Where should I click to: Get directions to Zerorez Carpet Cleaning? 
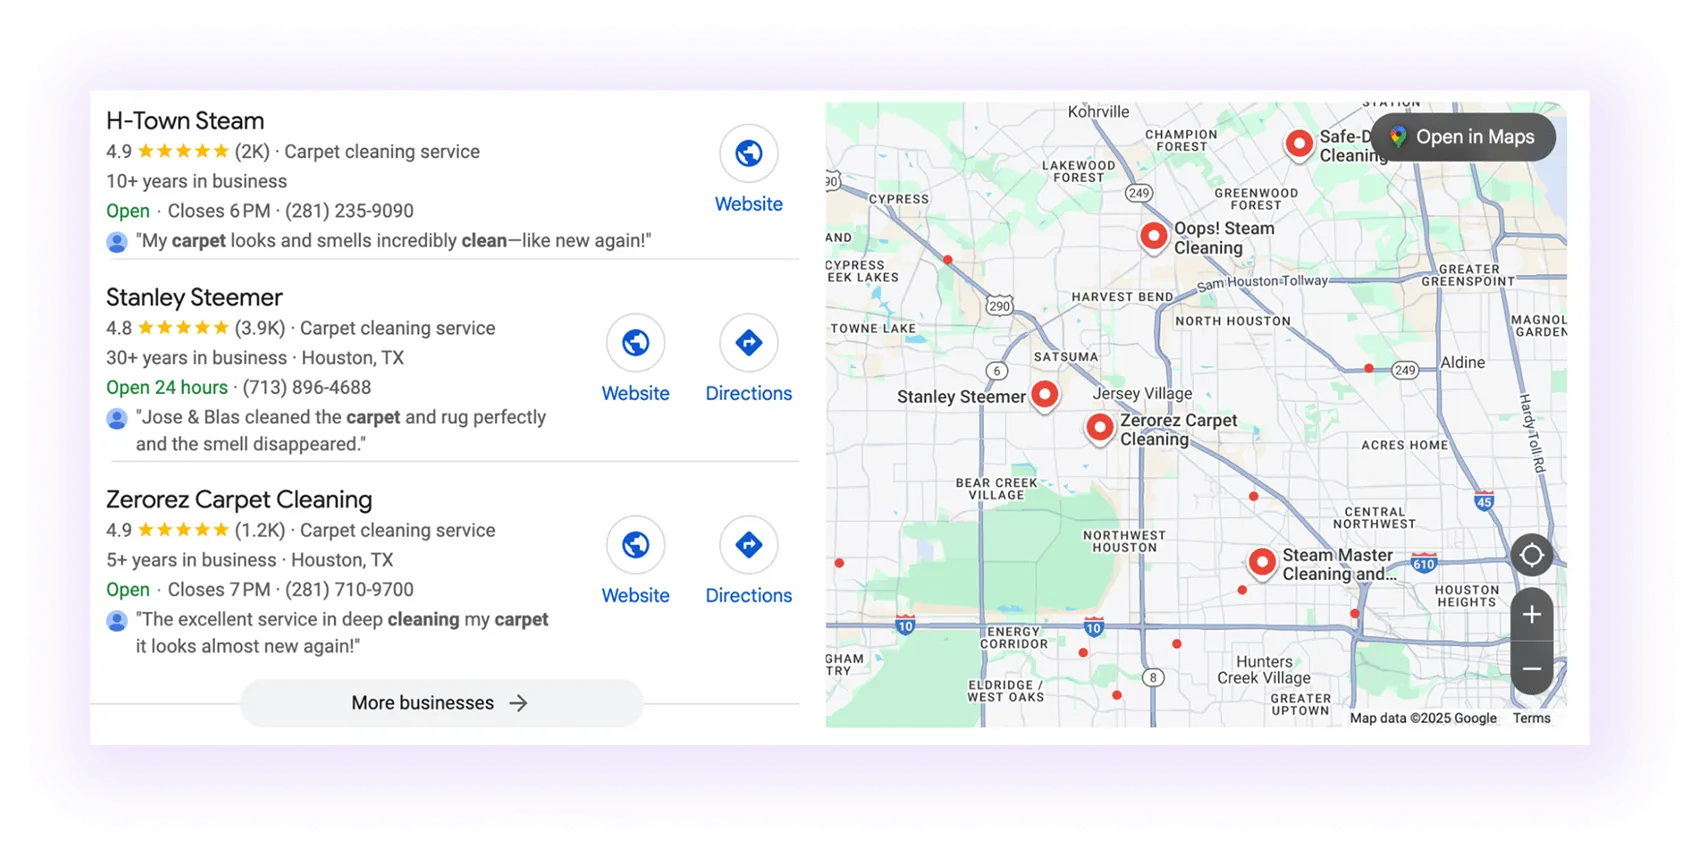point(749,545)
